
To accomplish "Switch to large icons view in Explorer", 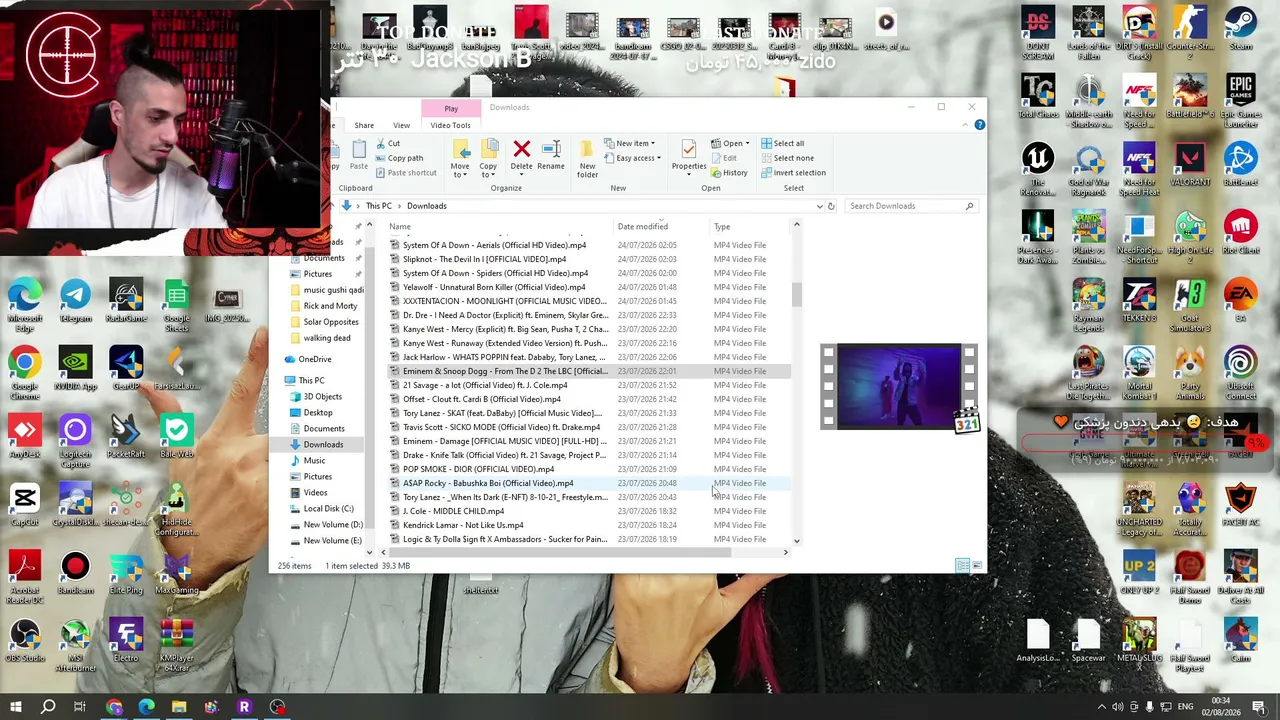I will click(x=977, y=566).
